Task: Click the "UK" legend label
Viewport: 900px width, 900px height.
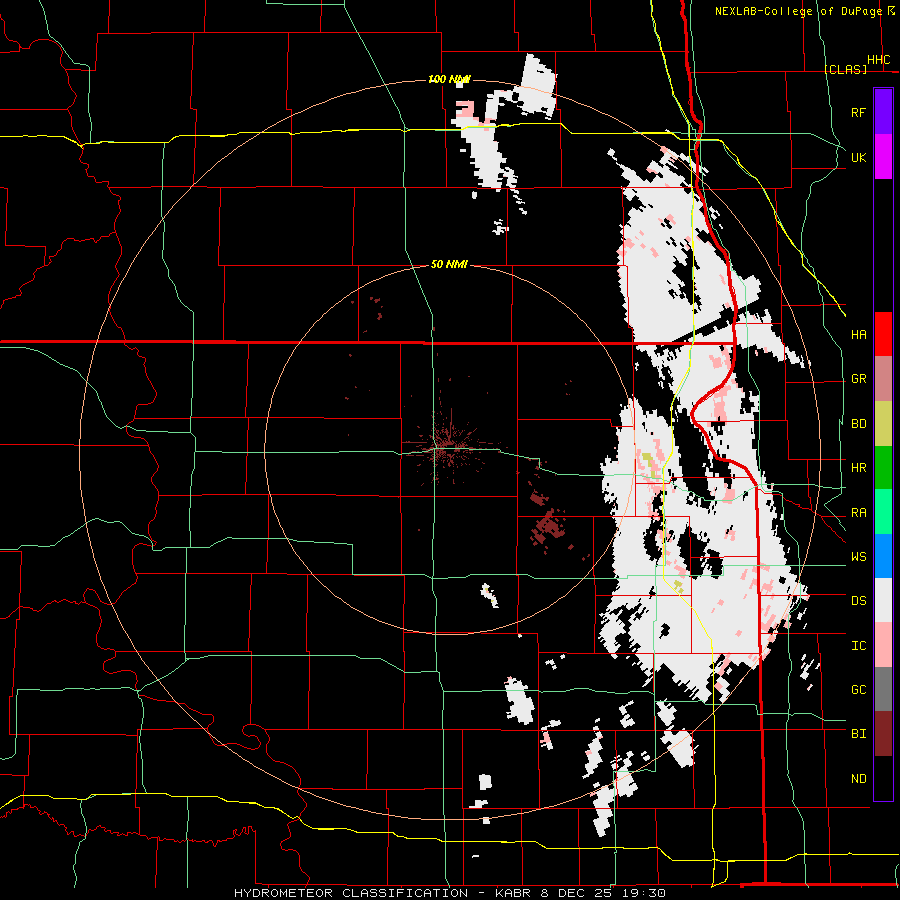Action: point(858,157)
